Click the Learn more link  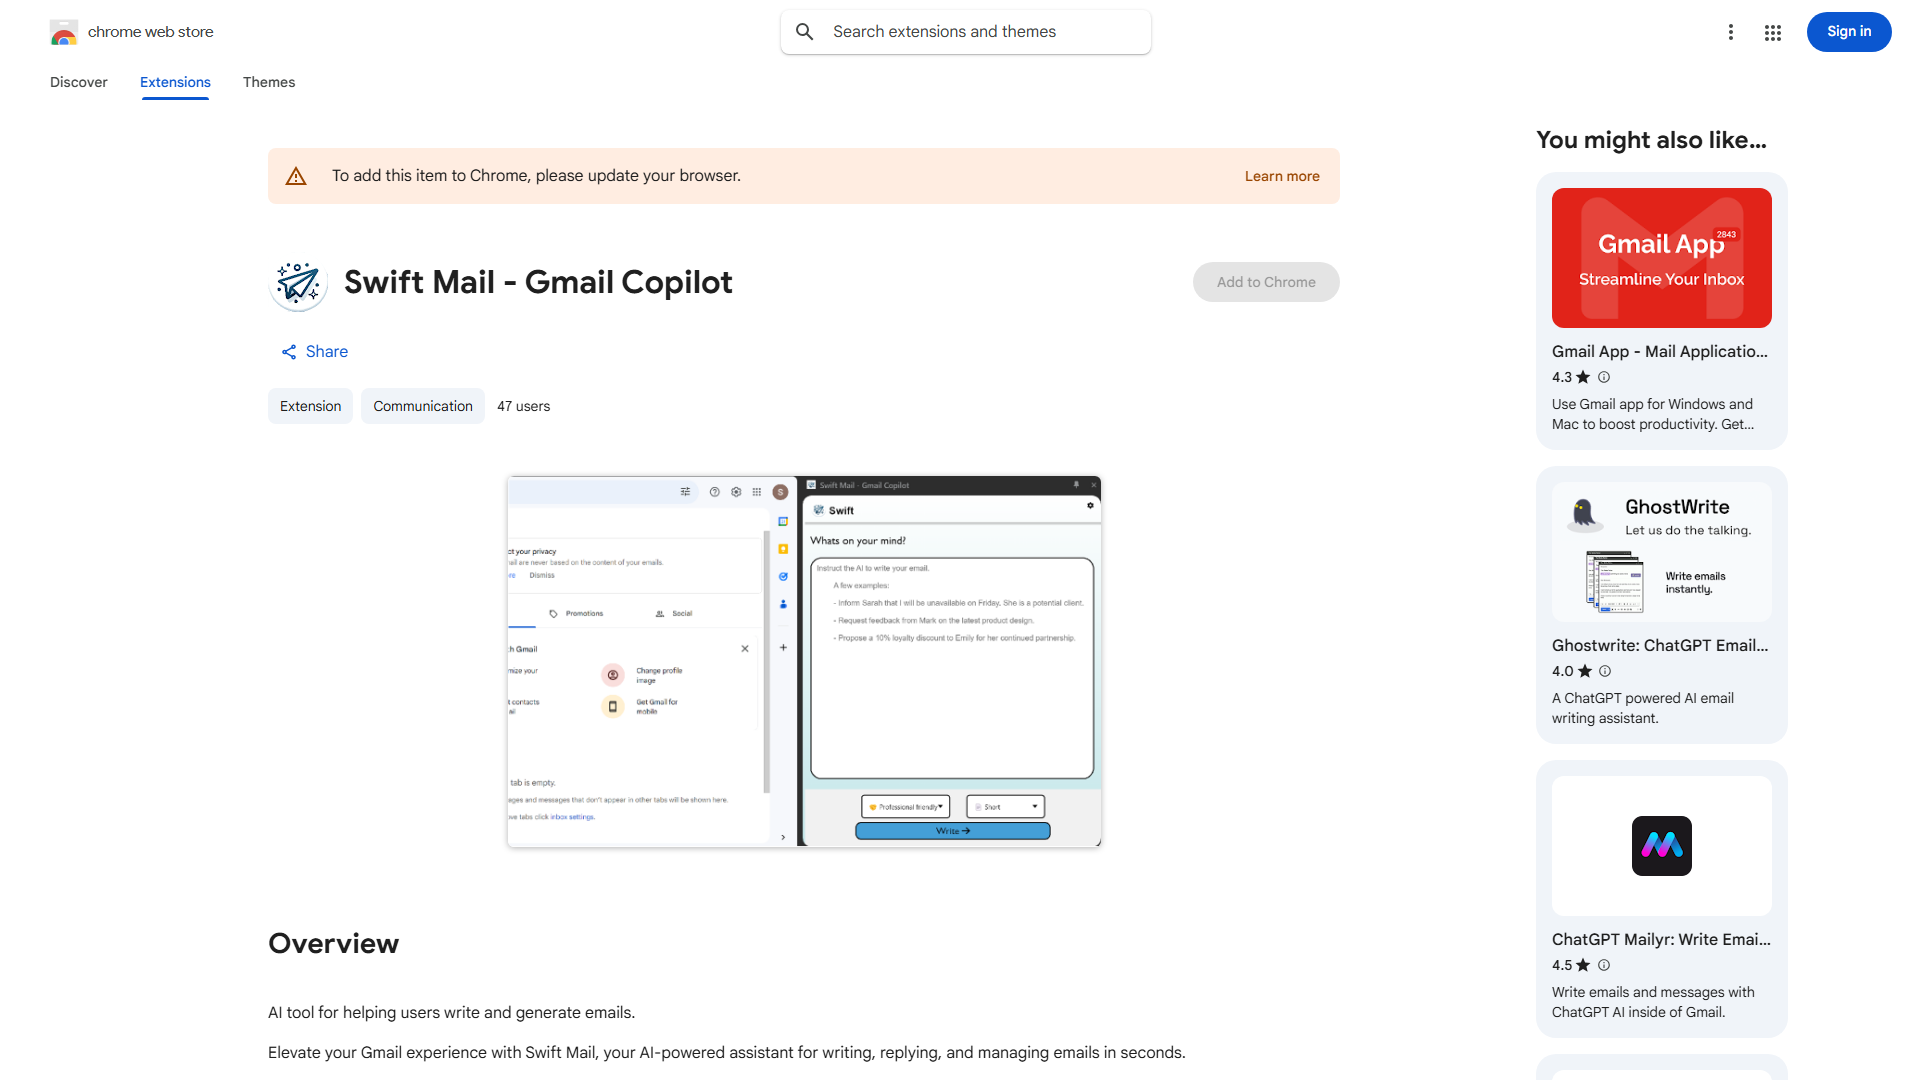pyautogui.click(x=1281, y=175)
